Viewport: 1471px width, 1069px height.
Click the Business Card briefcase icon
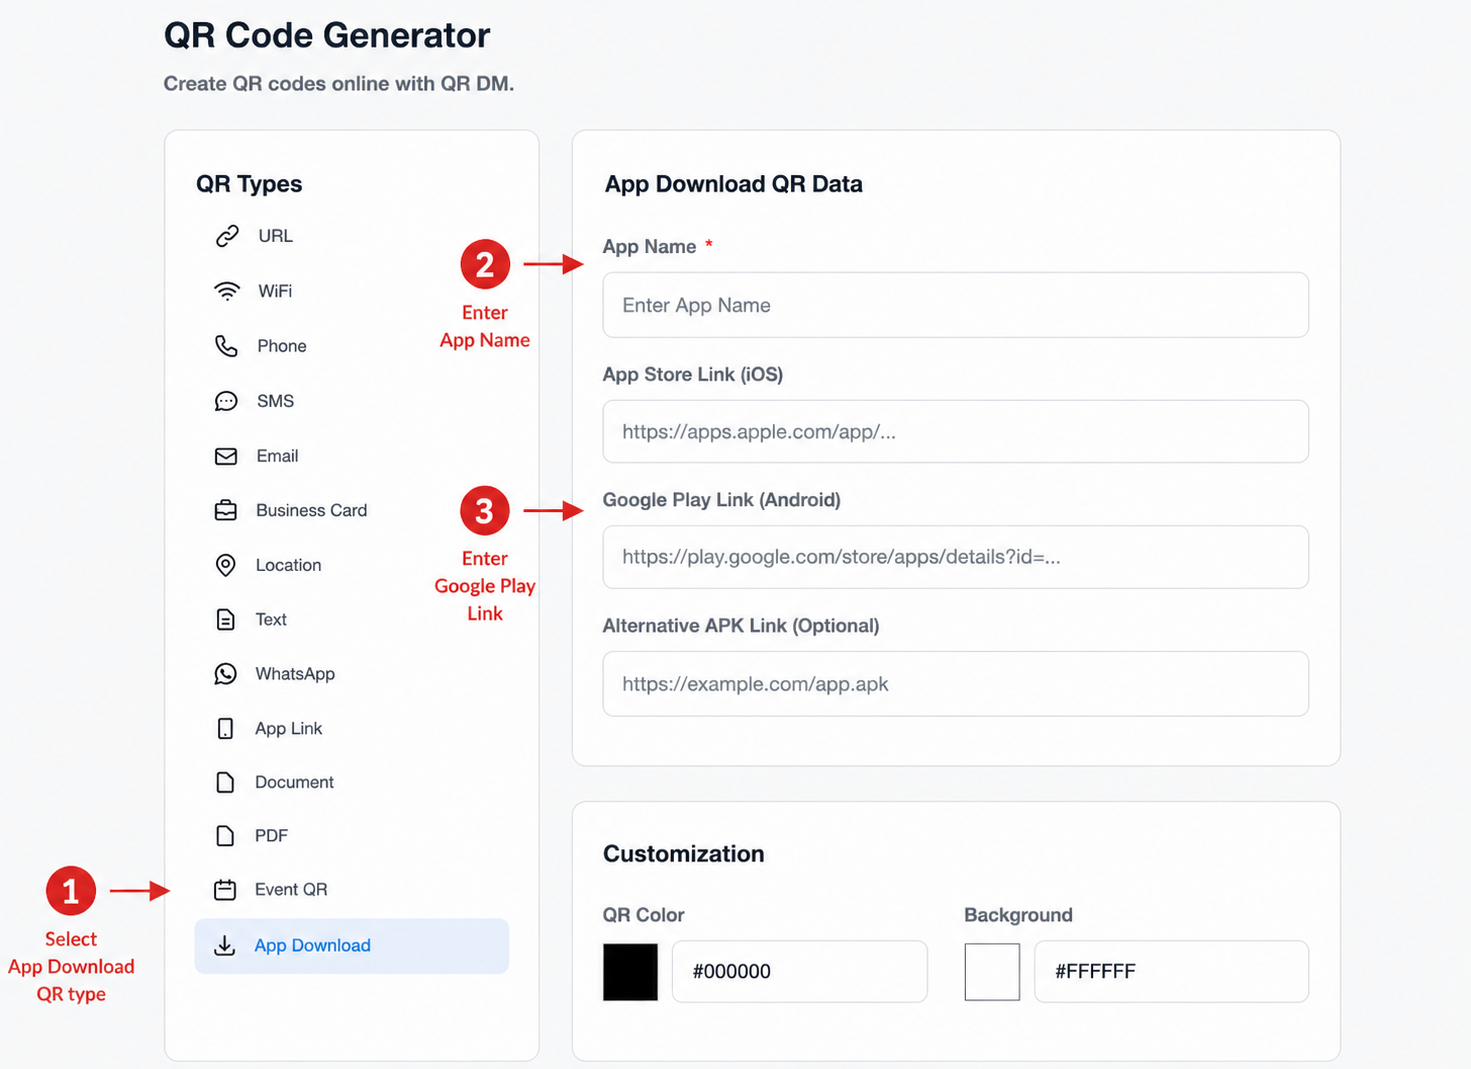226,510
